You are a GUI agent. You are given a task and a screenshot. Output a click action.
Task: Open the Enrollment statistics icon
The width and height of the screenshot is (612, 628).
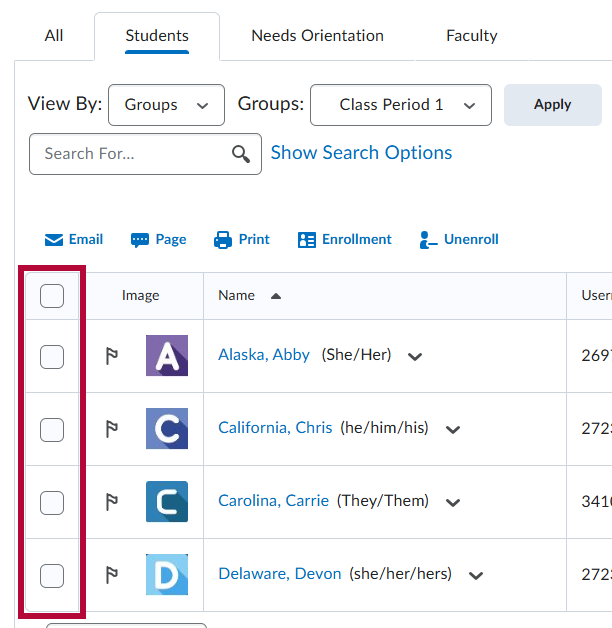pos(306,240)
